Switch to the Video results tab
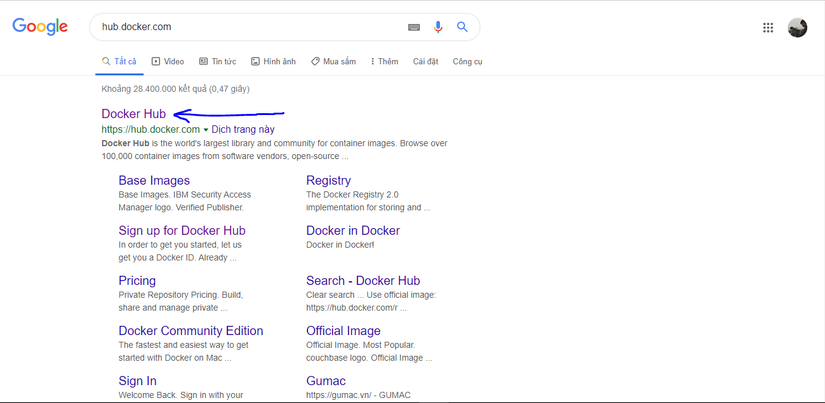This screenshot has width=825, height=403. 168,62
